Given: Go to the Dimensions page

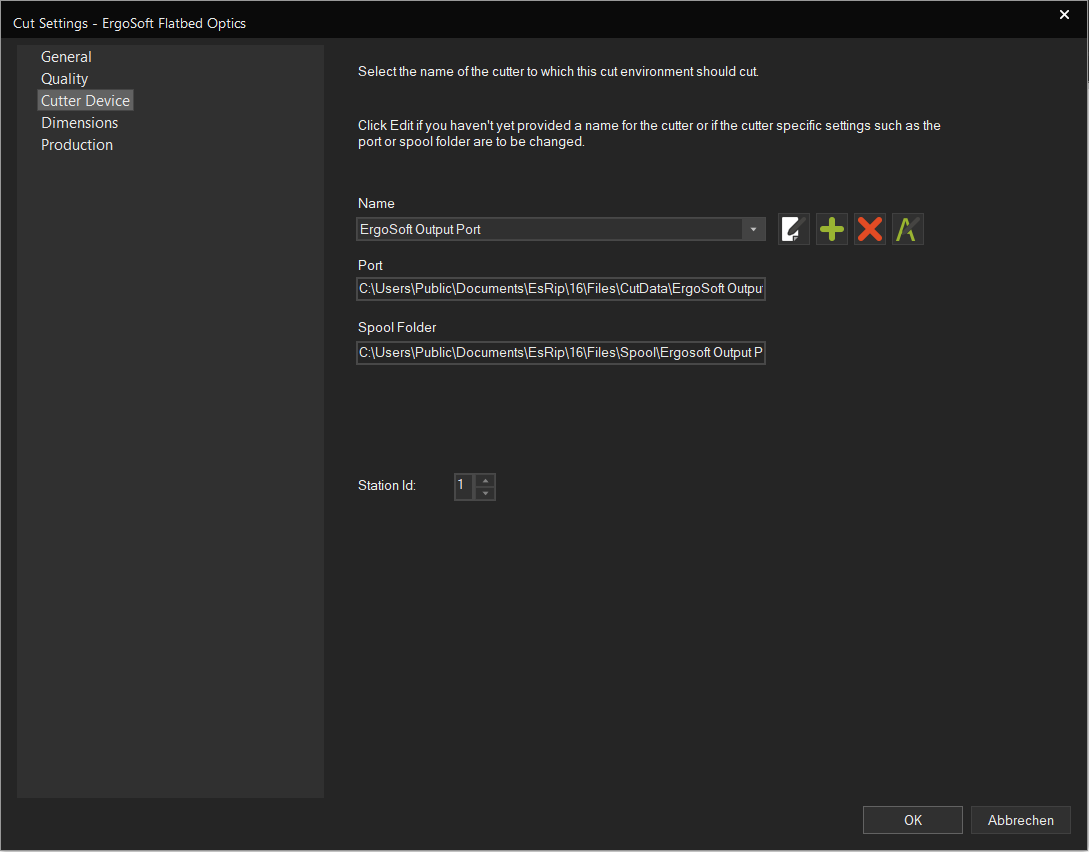Looking at the screenshot, I should 79,123.
